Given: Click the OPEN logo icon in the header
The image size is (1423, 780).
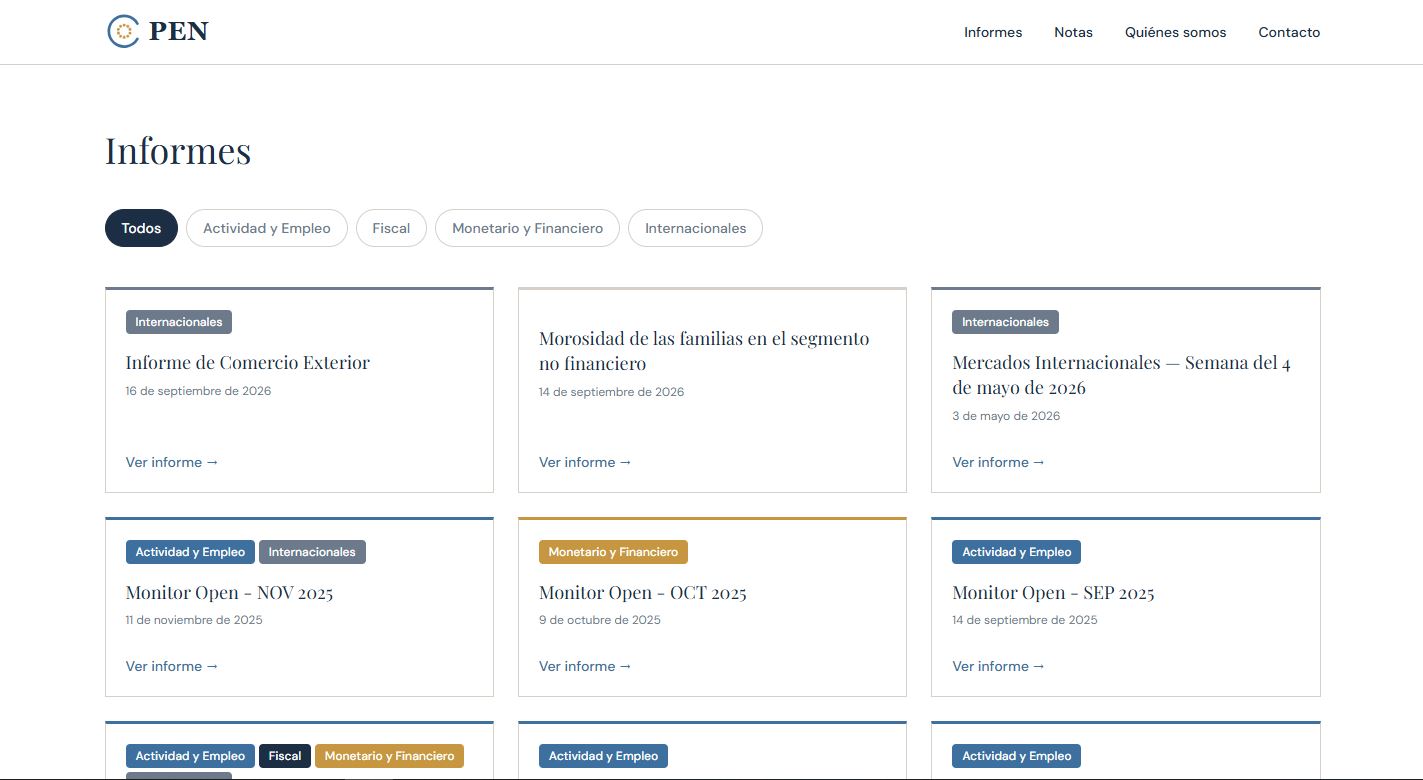Looking at the screenshot, I should 123,31.
